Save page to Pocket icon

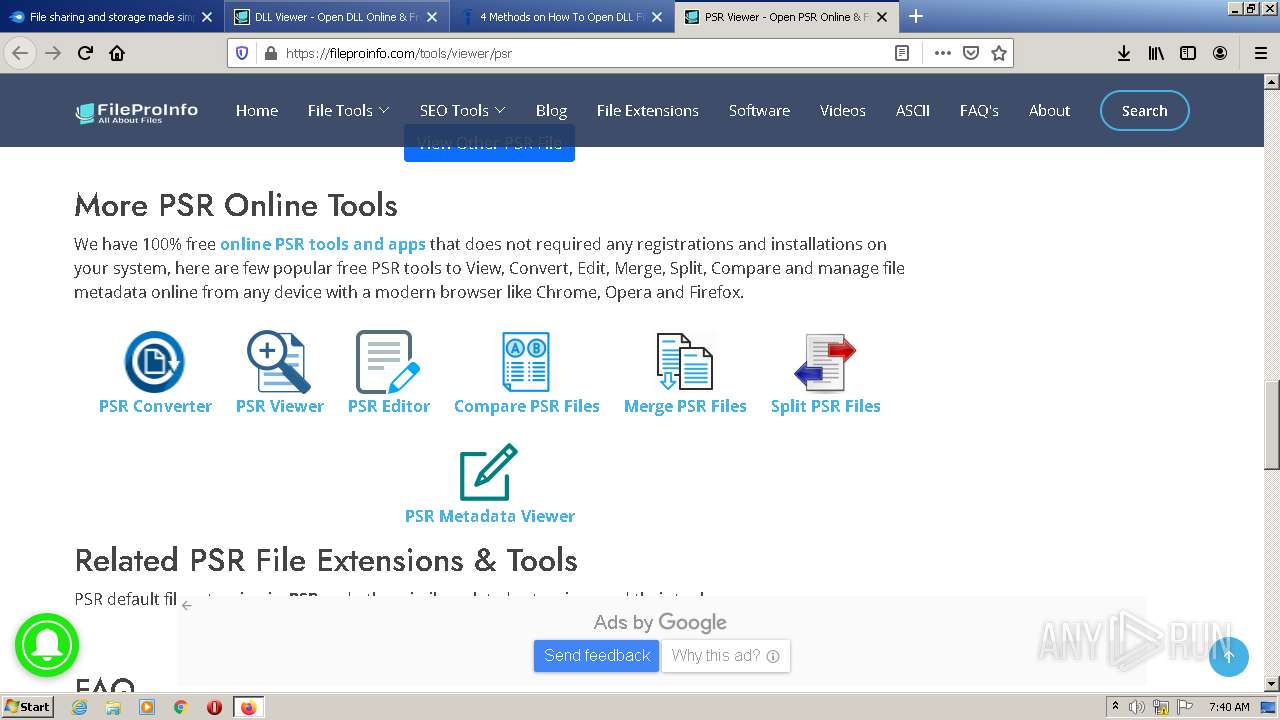coord(970,53)
